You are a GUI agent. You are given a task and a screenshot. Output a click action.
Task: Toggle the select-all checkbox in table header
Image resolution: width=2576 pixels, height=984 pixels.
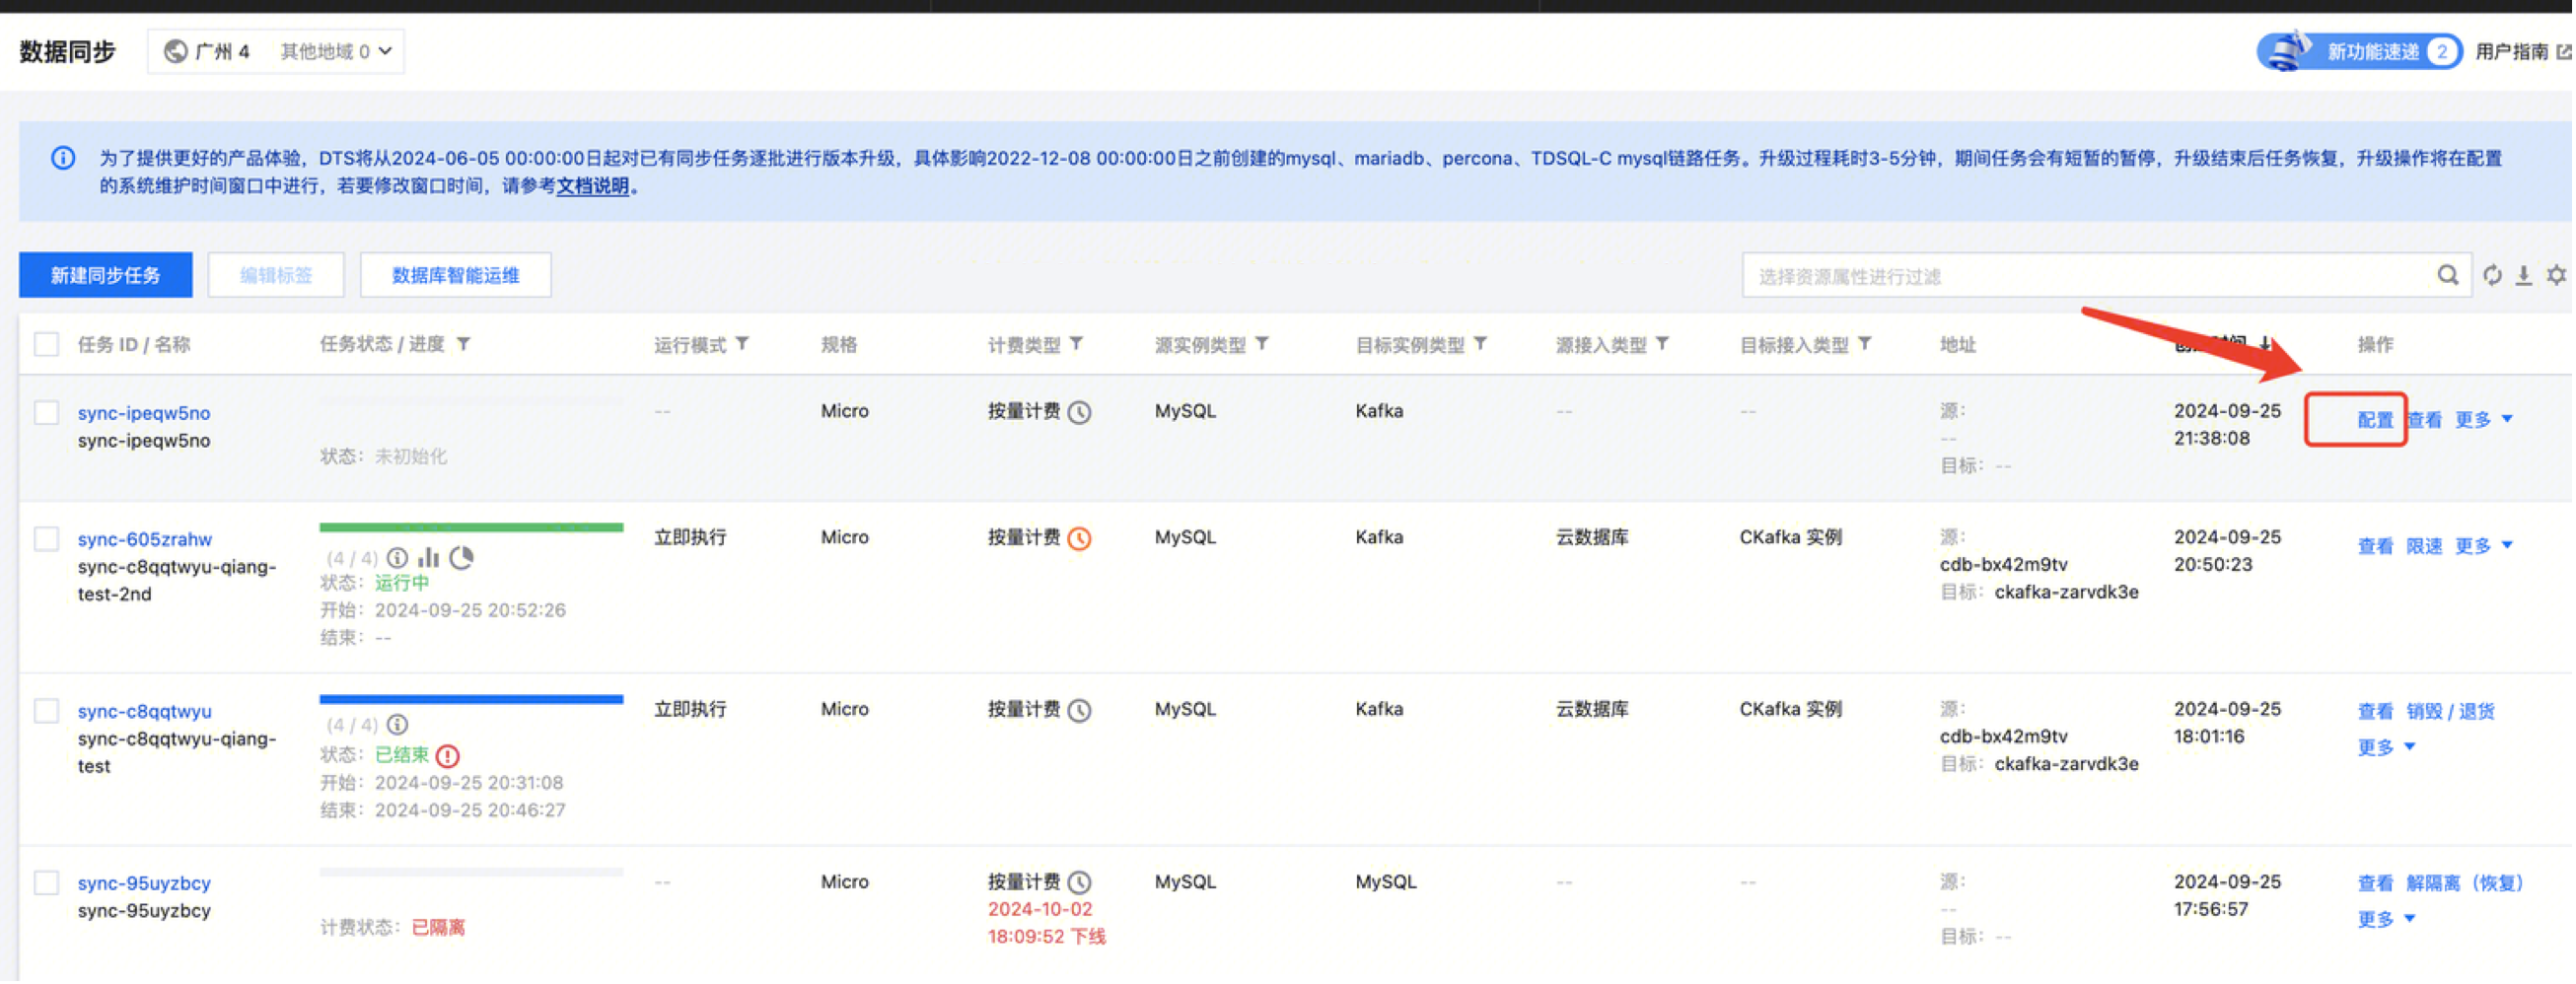tap(46, 345)
